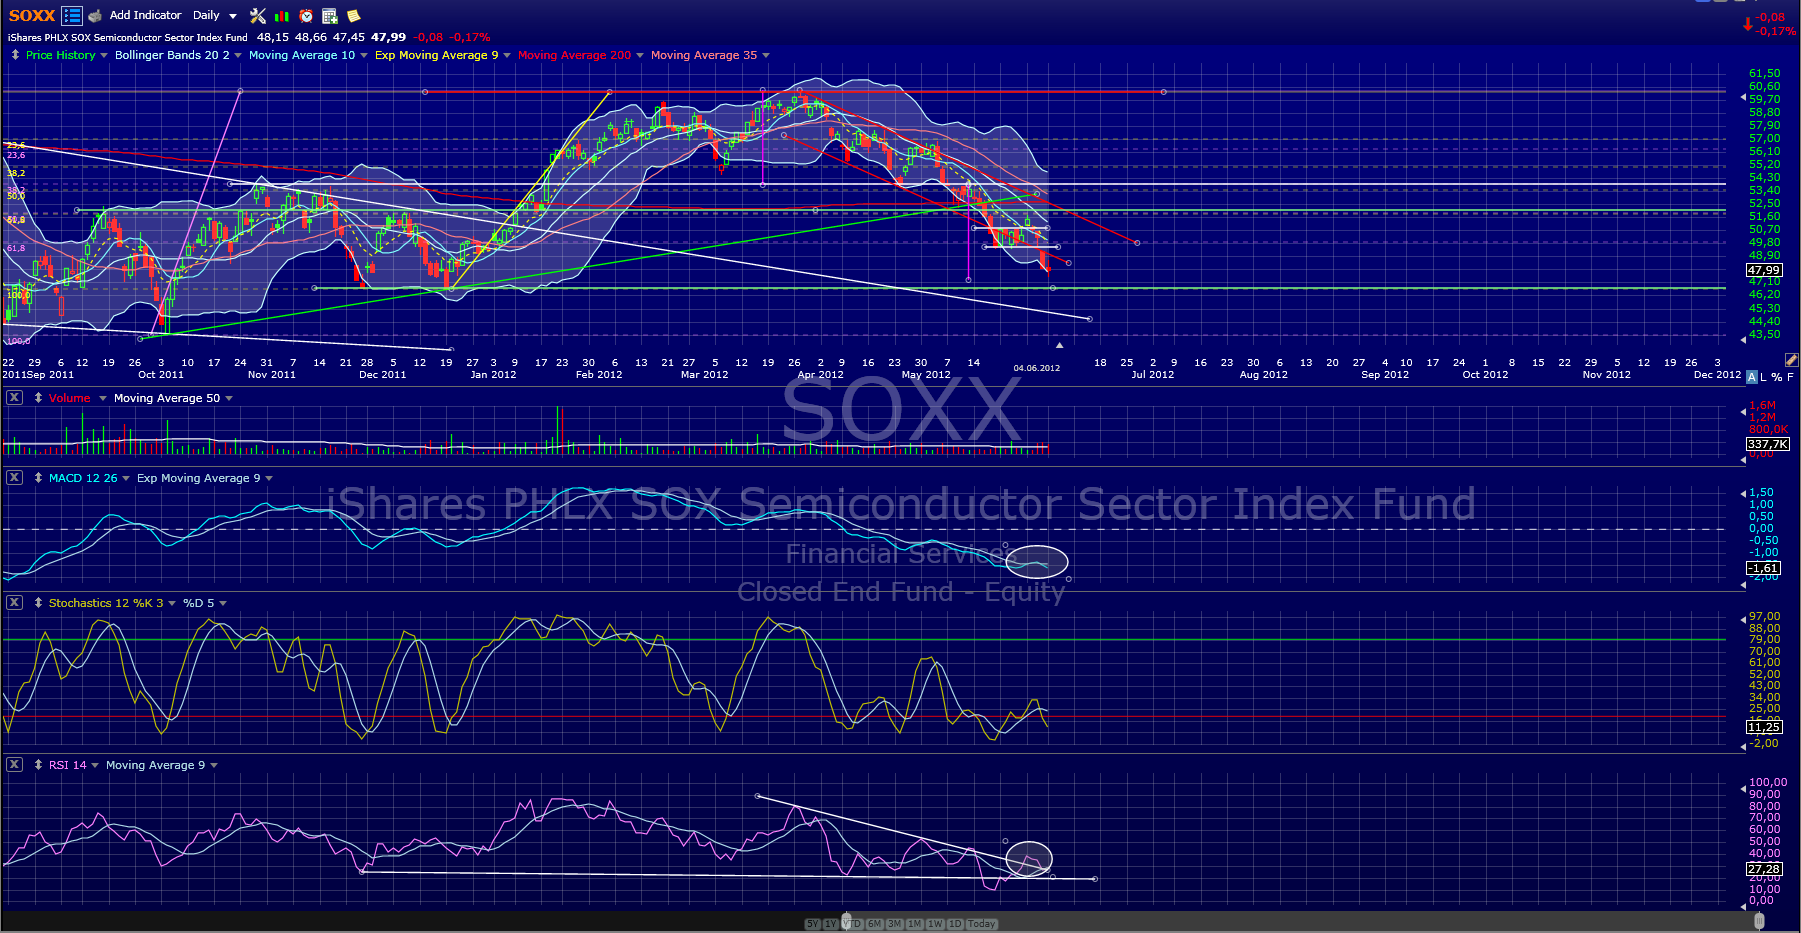The height and width of the screenshot is (933, 1801).
Task: Open Stochastics 12 %K 3 dropdown
Action: click(172, 604)
